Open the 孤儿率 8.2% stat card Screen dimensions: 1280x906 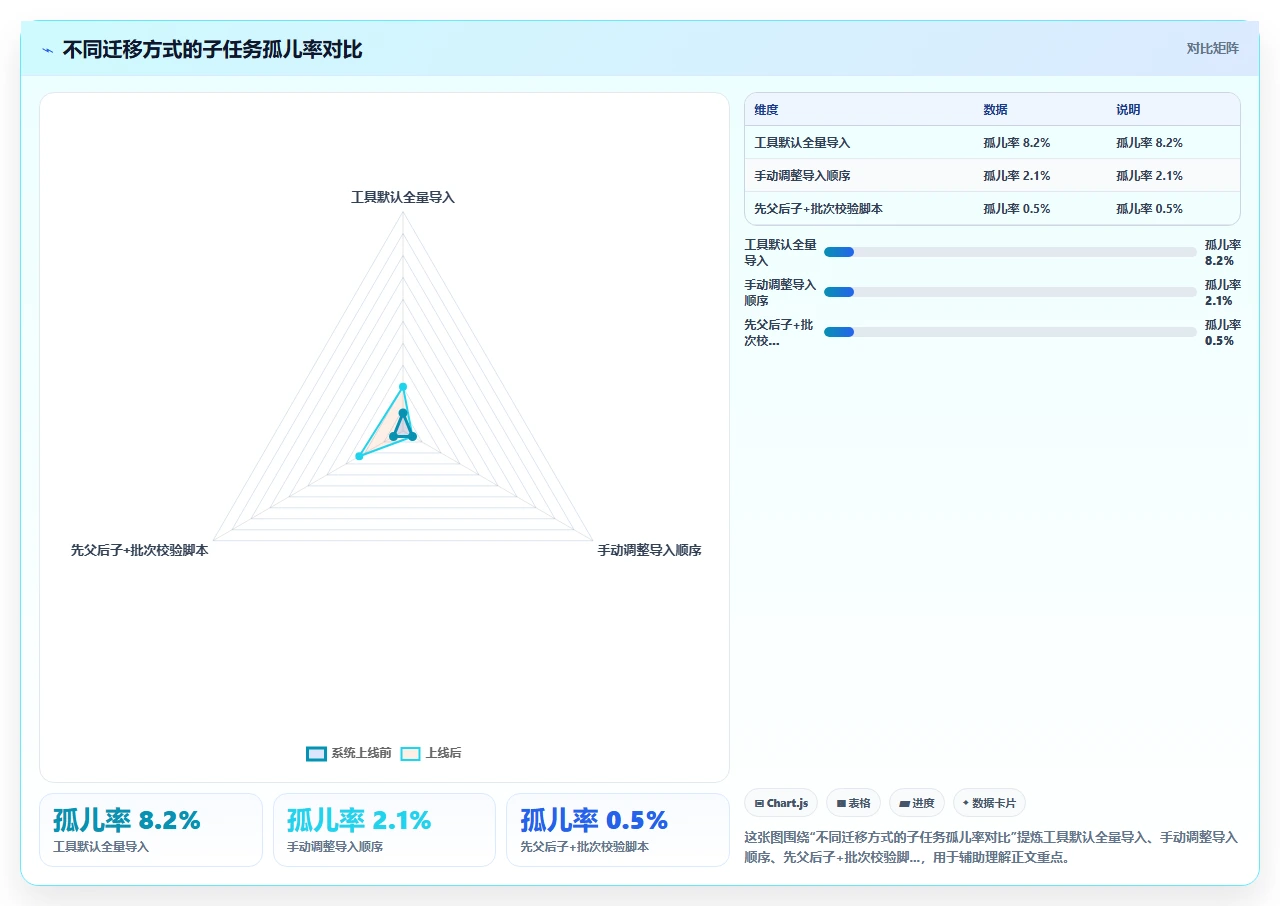click(151, 830)
